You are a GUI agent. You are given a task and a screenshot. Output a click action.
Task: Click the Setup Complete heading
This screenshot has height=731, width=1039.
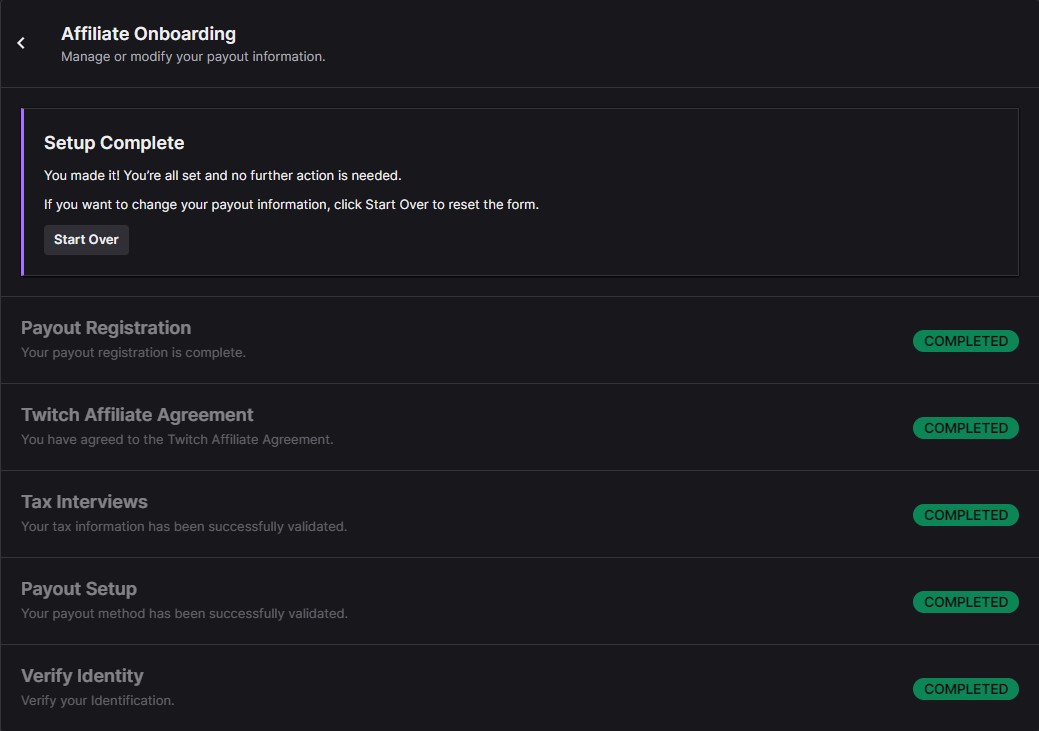click(x=114, y=143)
